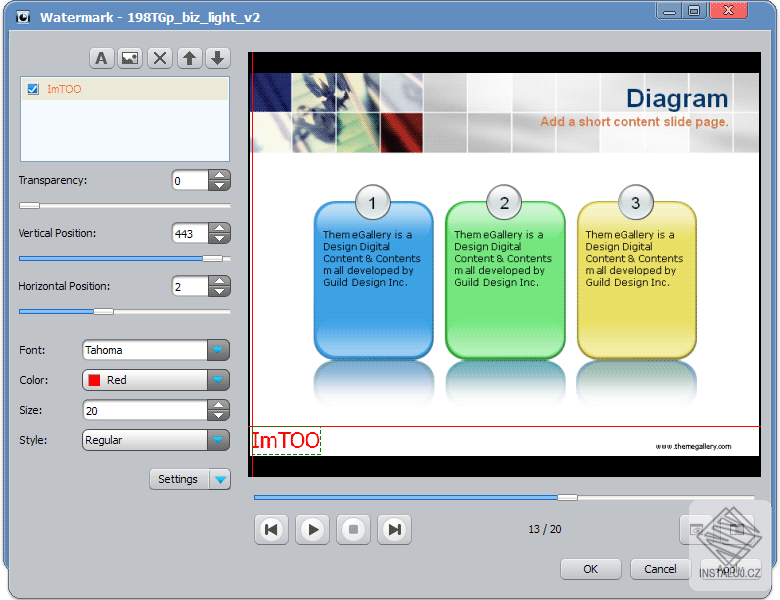
Task: Select the ImTOO watermark row
Action: point(125,89)
